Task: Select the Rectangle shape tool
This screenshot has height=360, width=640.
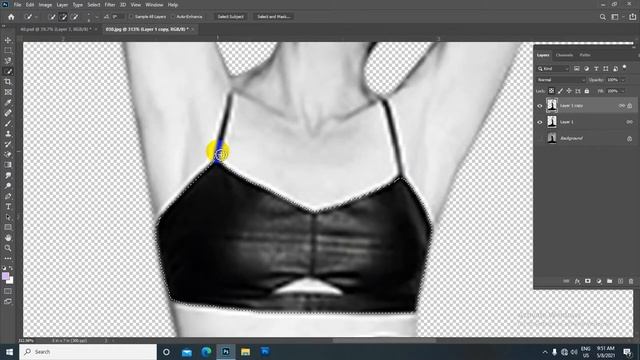Action: [8, 227]
